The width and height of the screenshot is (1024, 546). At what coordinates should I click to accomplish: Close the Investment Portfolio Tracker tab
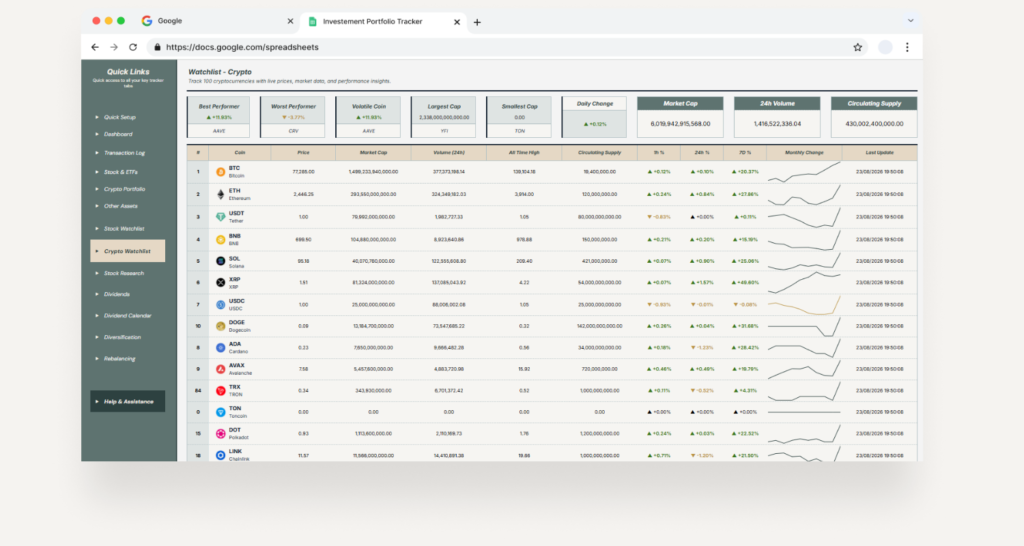(x=457, y=22)
